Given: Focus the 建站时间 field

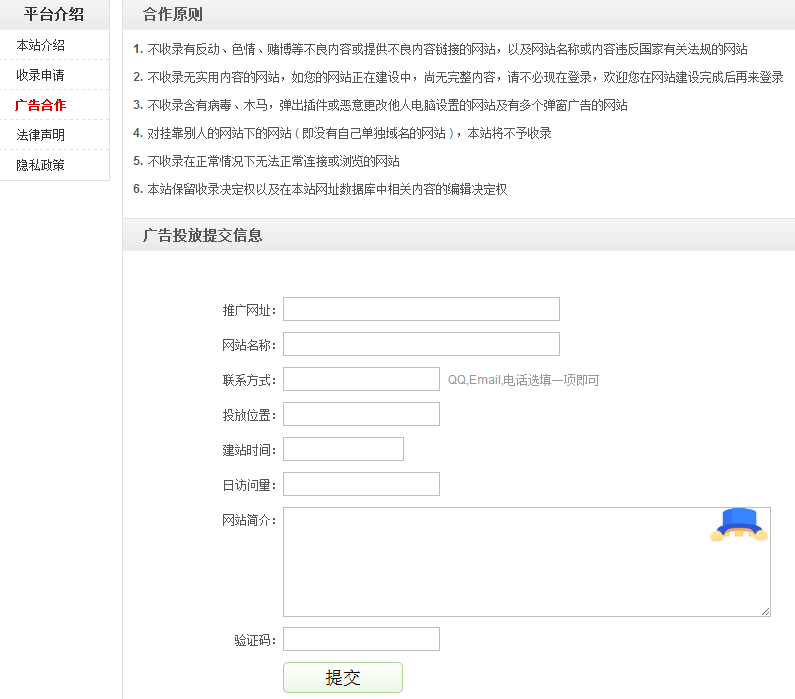Looking at the screenshot, I should click(343, 449).
